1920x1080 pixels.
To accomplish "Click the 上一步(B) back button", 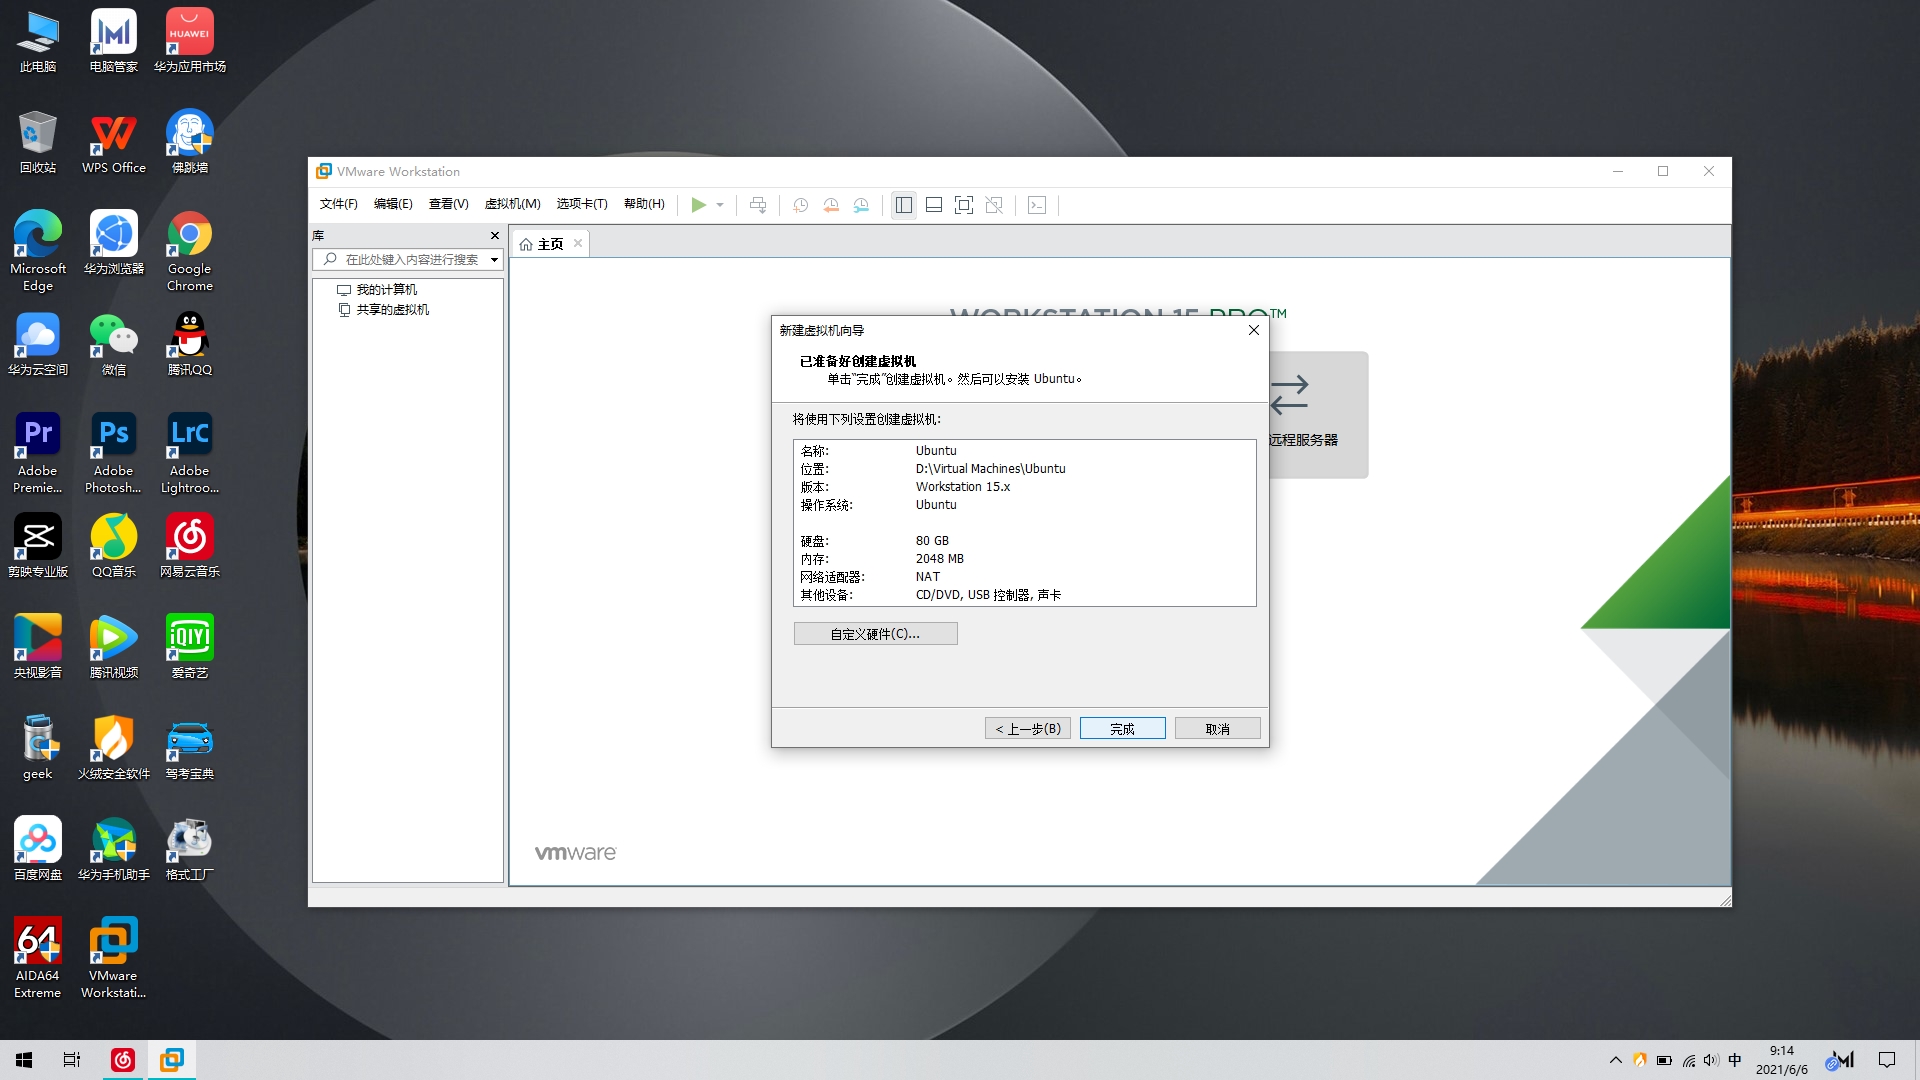I will coord(1028,729).
